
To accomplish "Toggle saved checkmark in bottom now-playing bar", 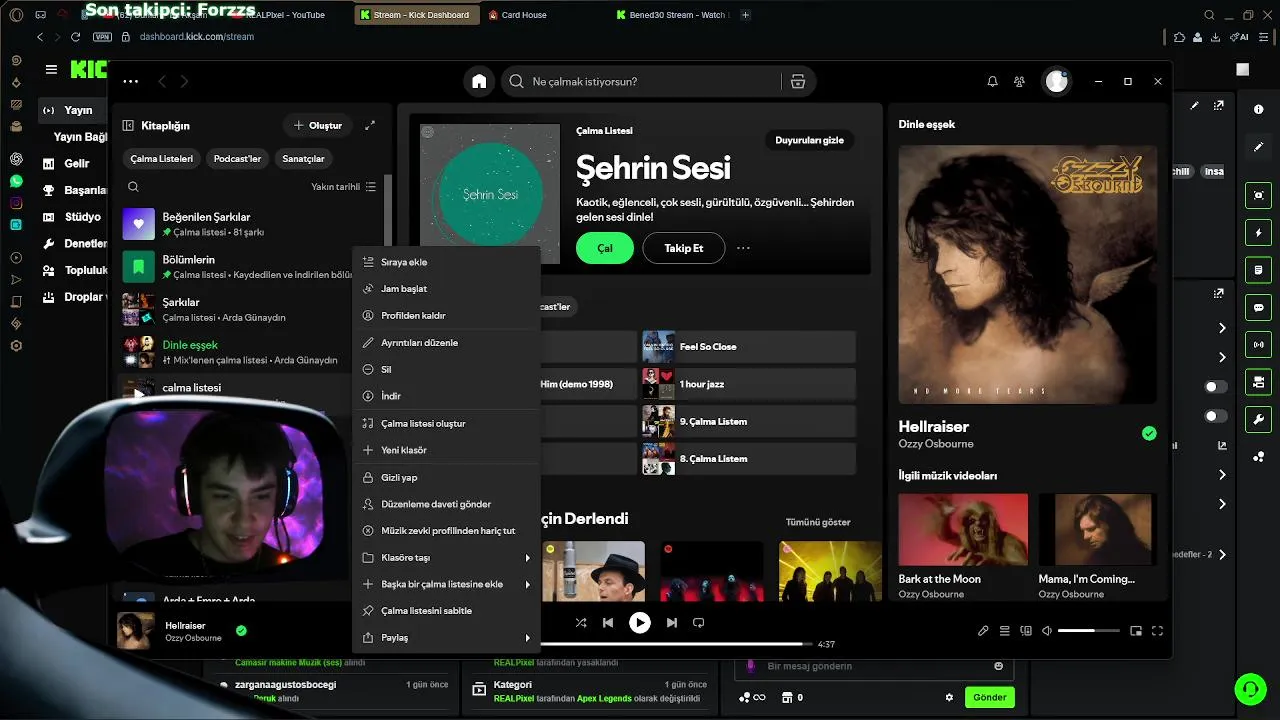I will (x=241, y=630).
